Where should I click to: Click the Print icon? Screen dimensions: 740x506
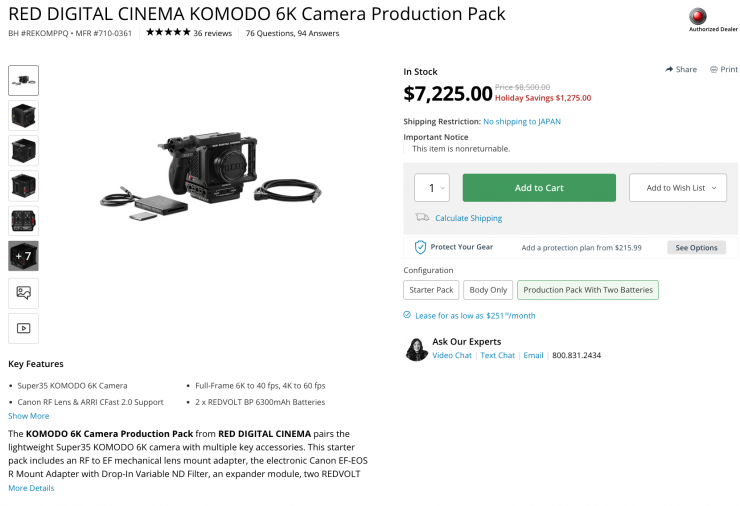pyautogui.click(x=714, y=69)
